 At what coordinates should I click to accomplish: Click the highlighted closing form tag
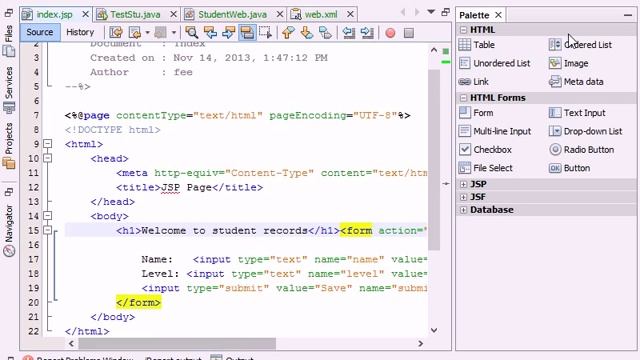coord(138,302)
